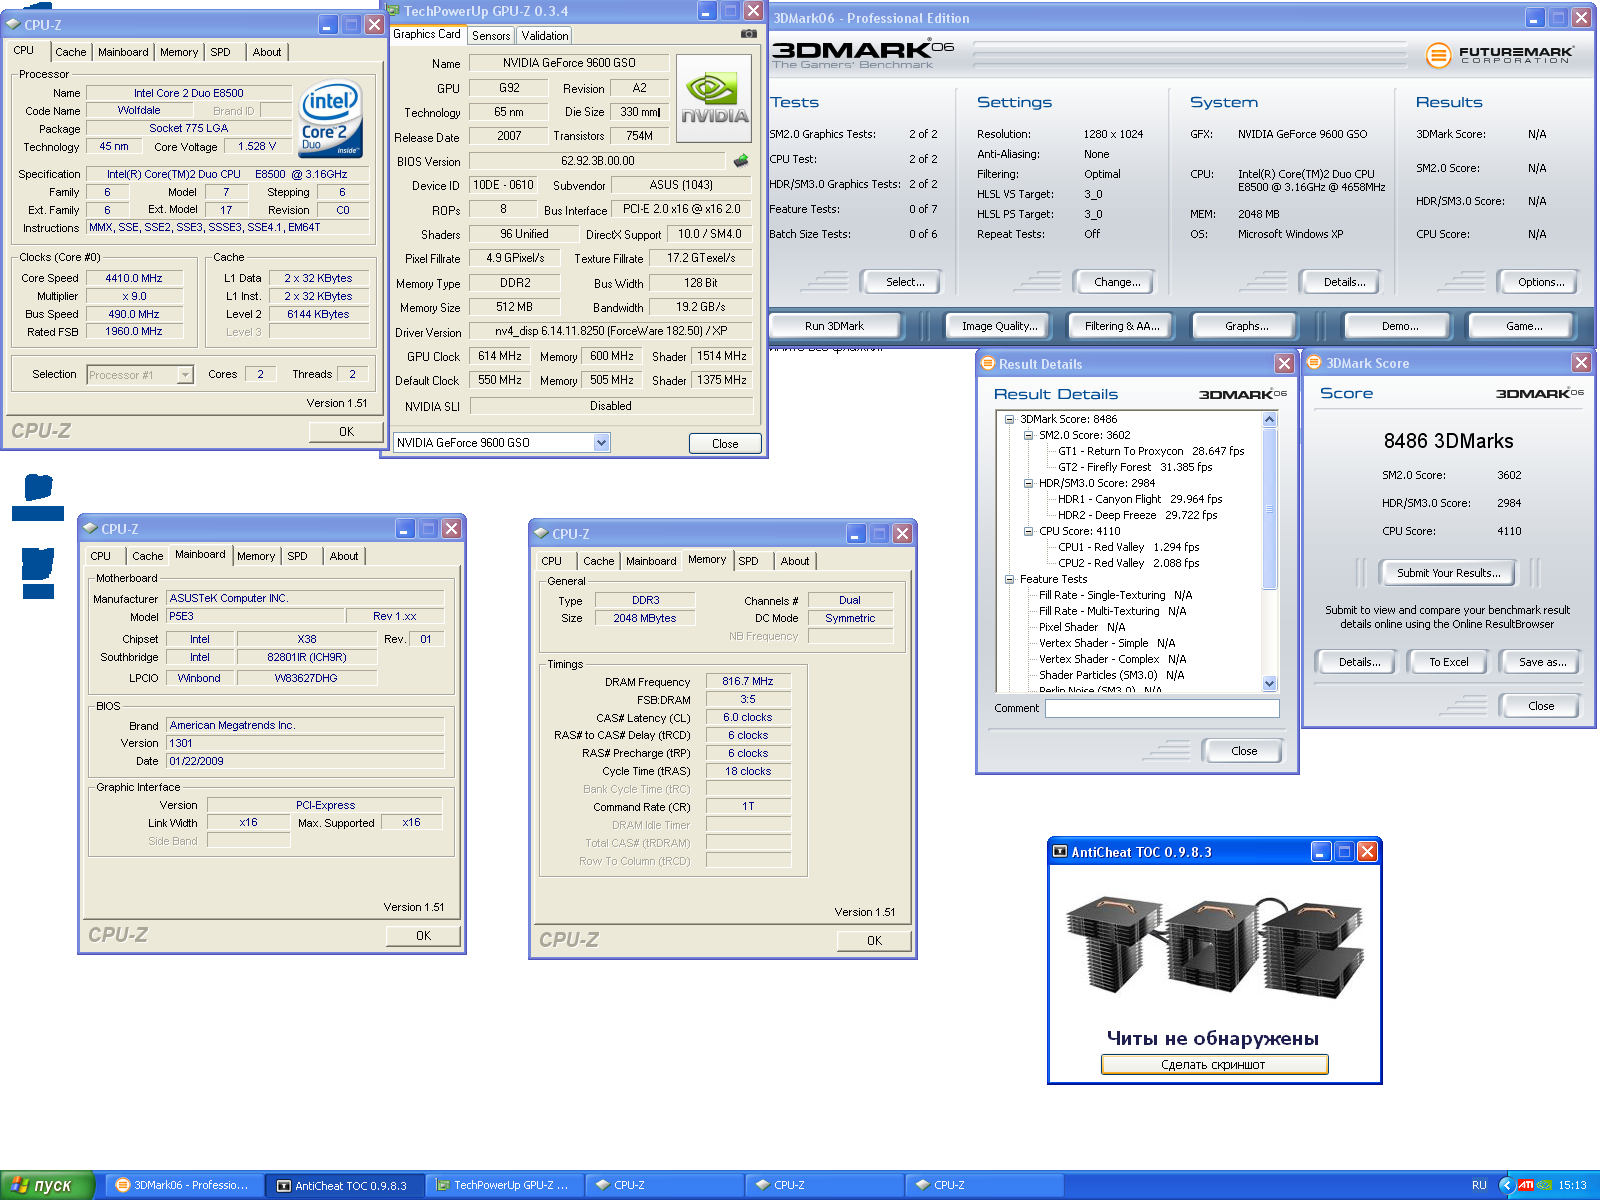Open the GeForce 9600 GSO dropdown in GPU-Z
The image size is (1600, 1200).
coord(601,442)
